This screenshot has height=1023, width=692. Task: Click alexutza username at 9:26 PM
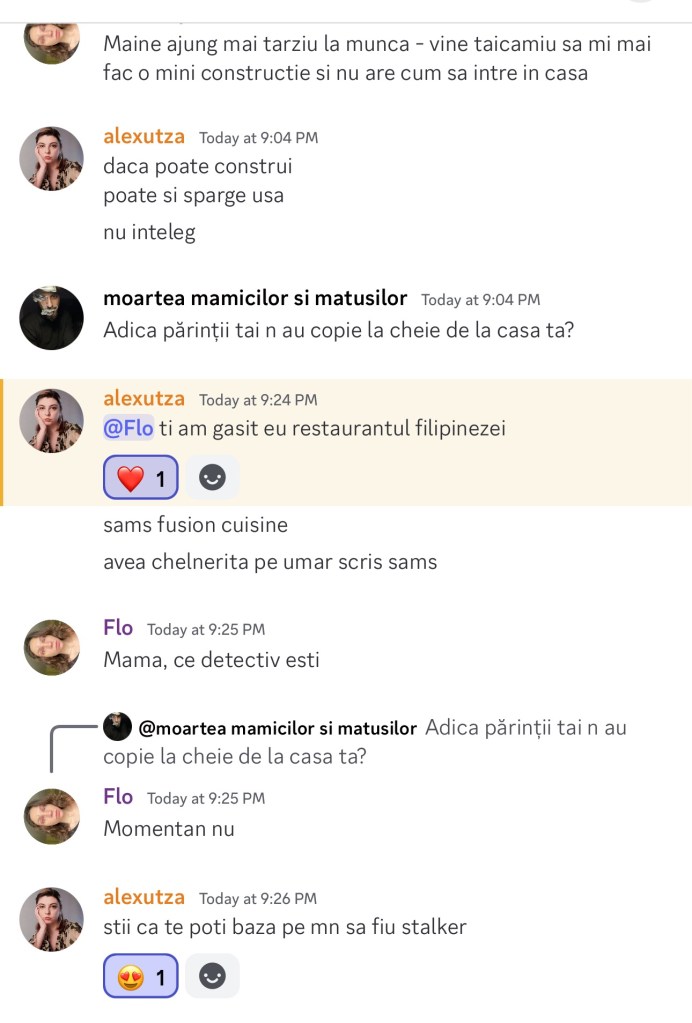click(x=144, y=897)
